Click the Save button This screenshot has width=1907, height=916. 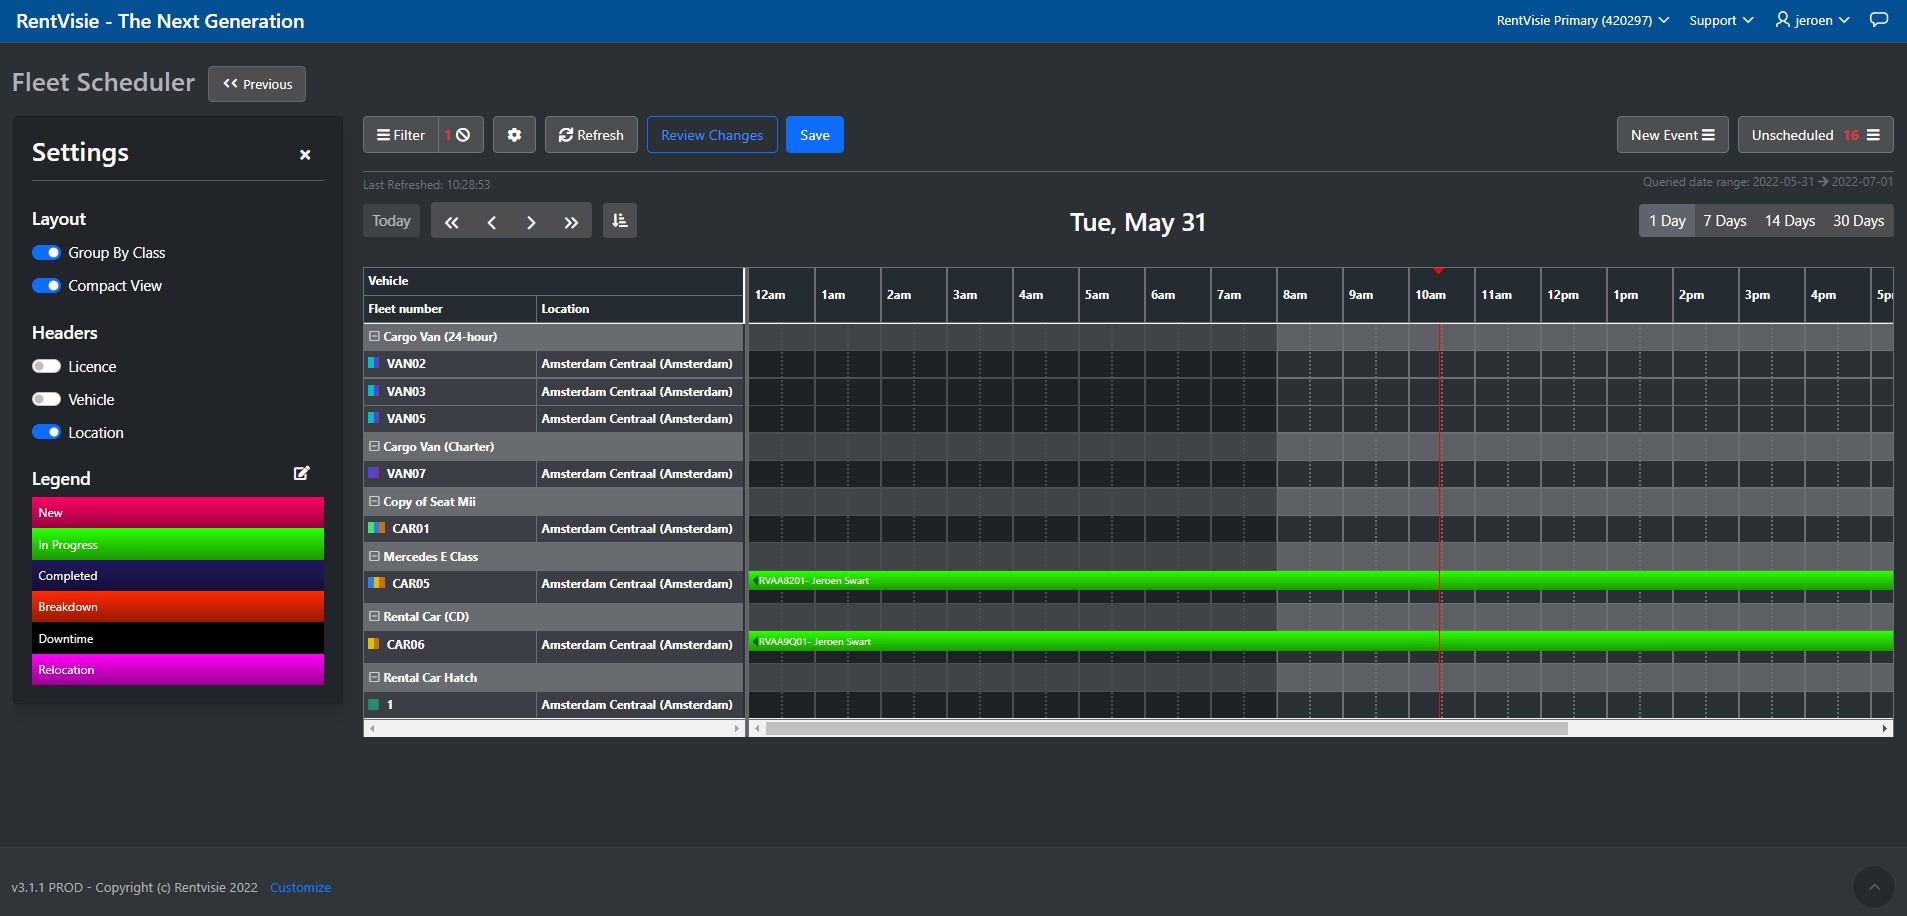click(x=815, y=134)
